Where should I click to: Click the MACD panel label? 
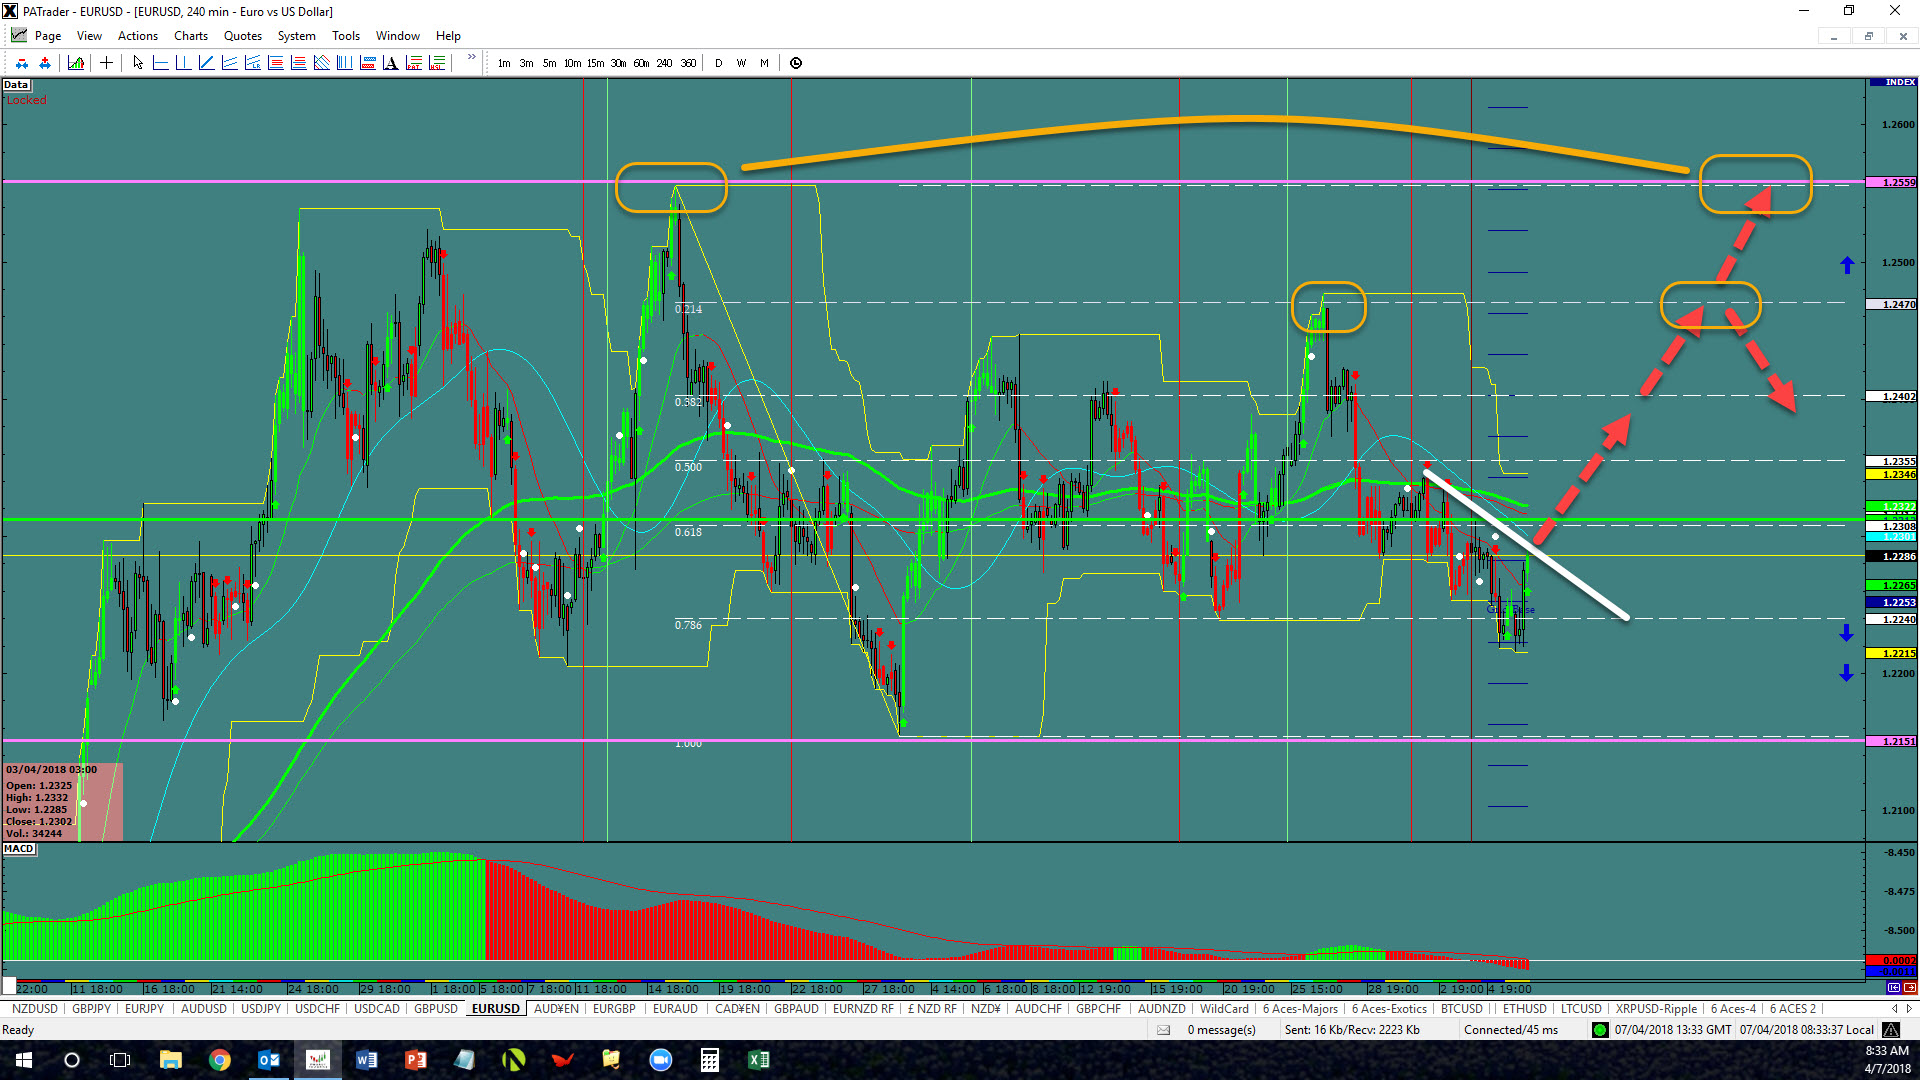pyautogui.click(x=19, y=849)
